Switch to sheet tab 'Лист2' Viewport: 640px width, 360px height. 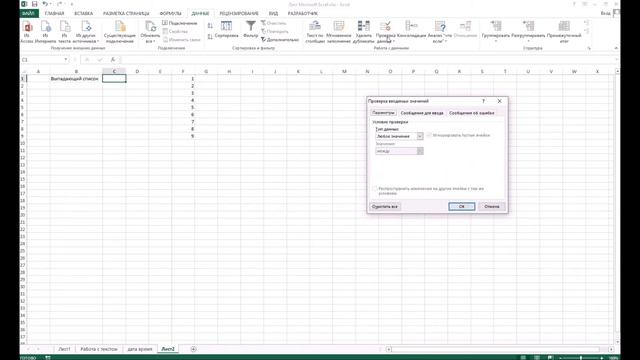(168, 349)
